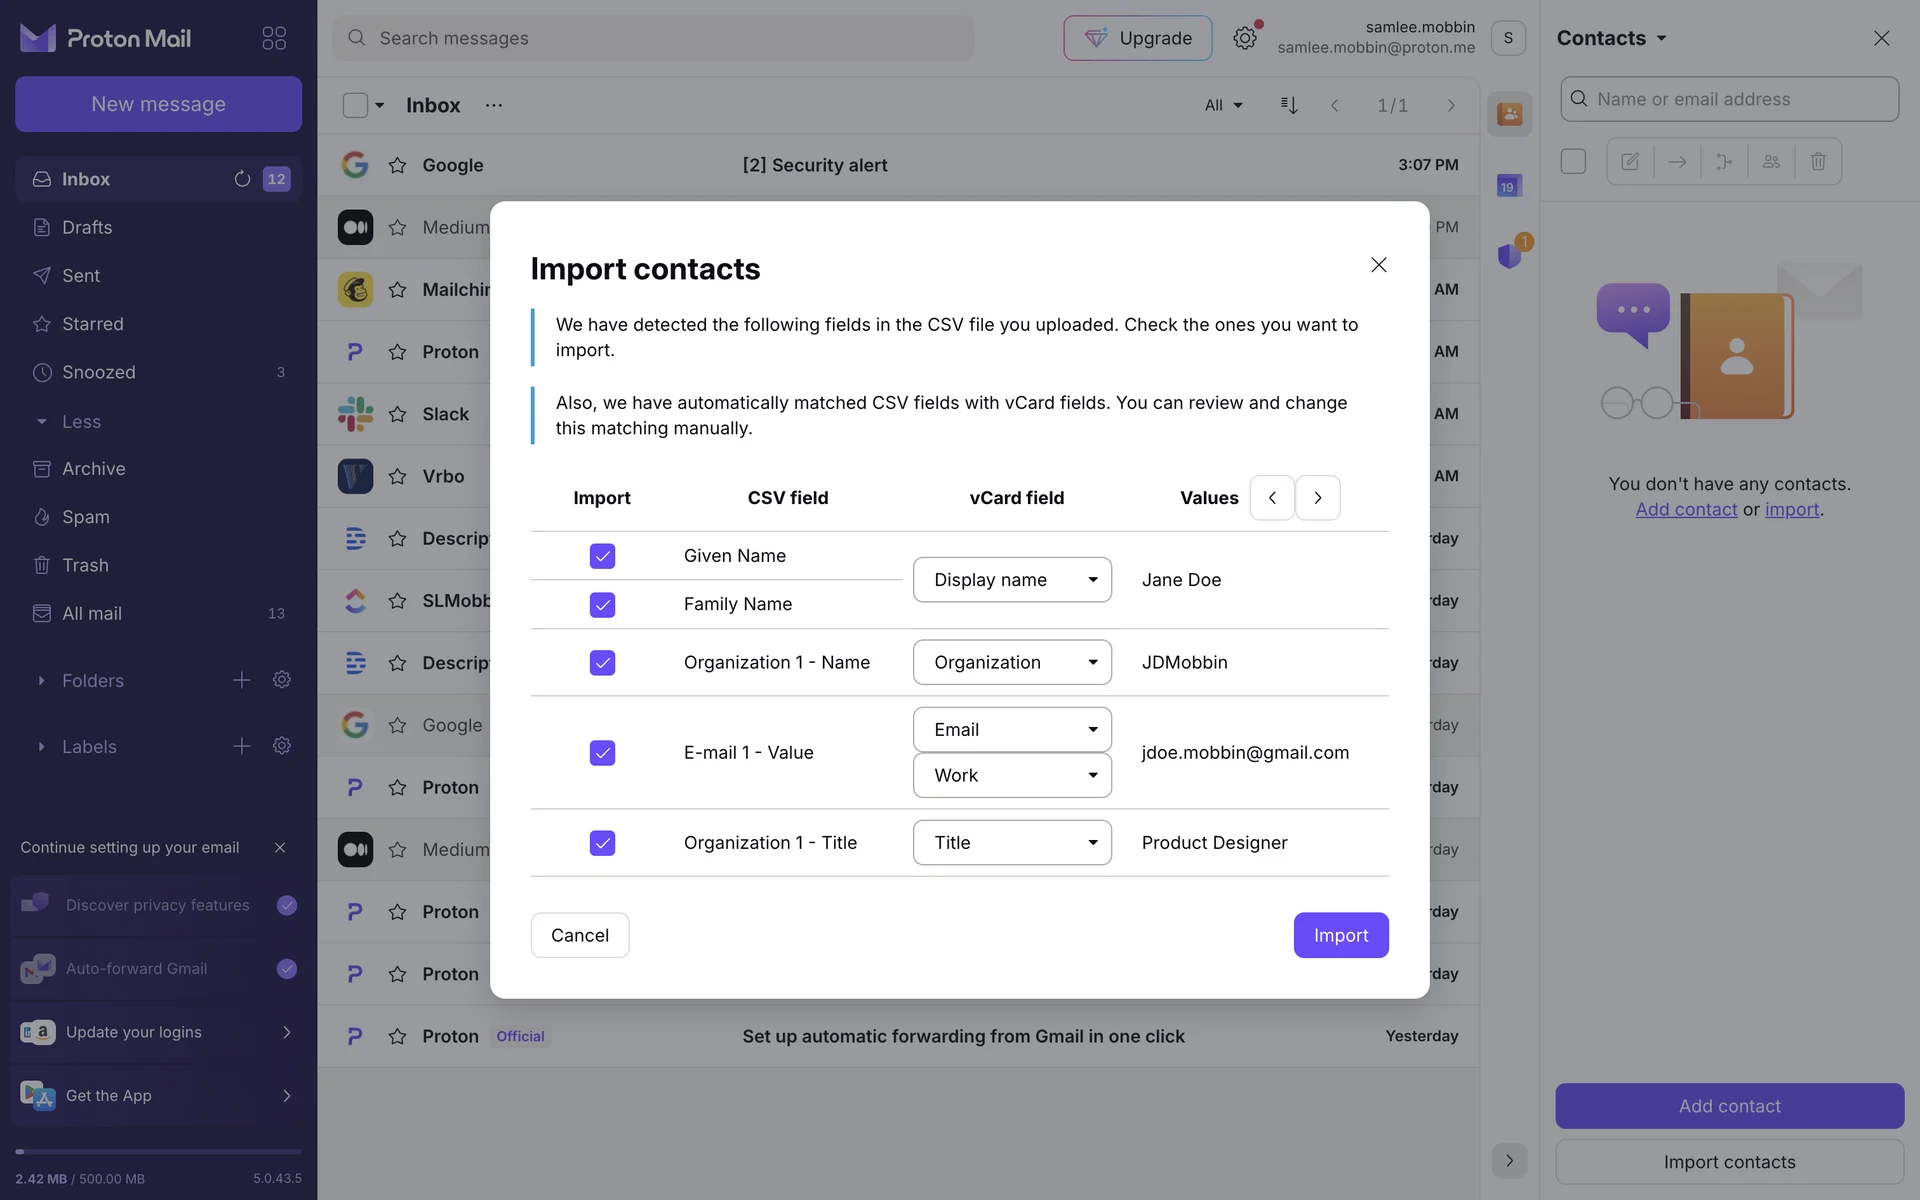Show previous contact values arrow
The width and height of the screenshot is (1920, 1200).
pyautogui.click(x=1272, y=498)
